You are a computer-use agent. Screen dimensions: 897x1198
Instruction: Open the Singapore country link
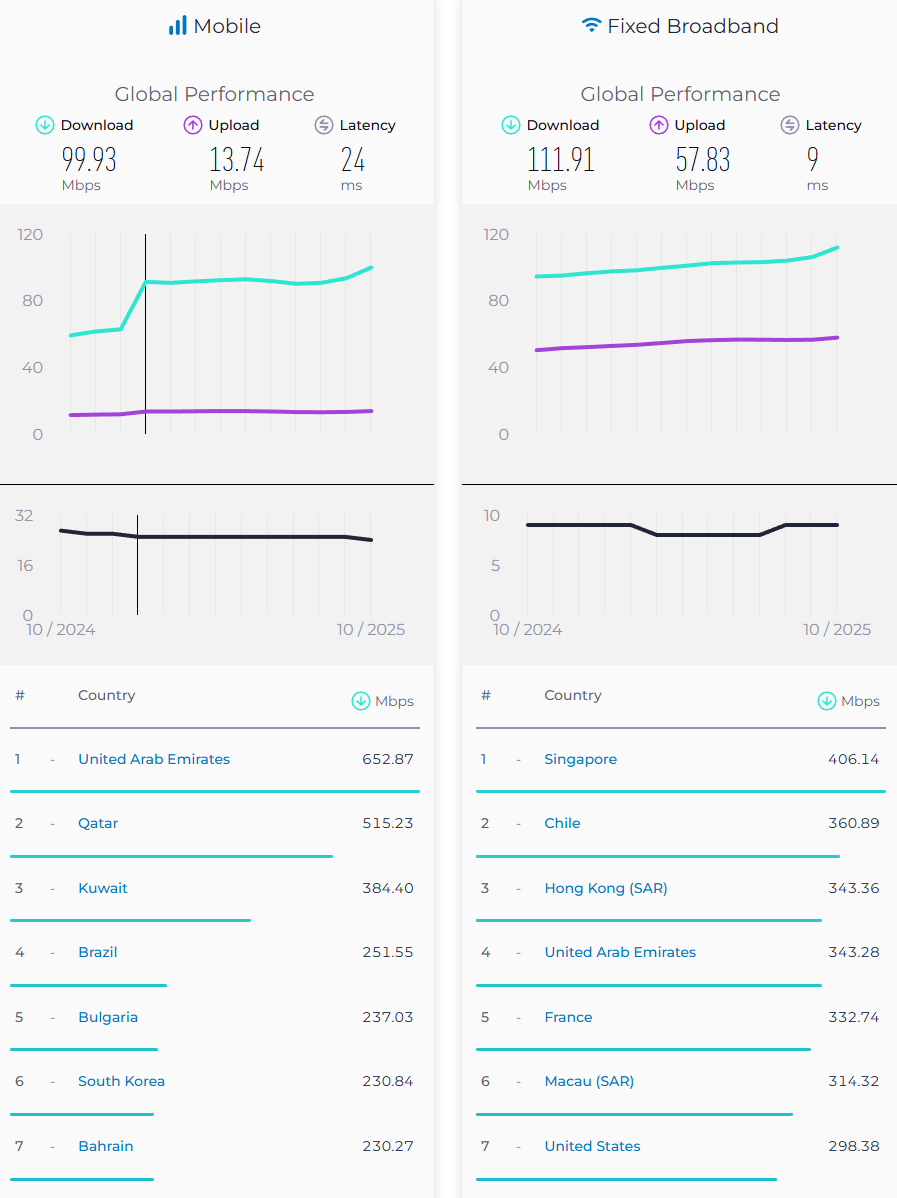tap(580, 759)
